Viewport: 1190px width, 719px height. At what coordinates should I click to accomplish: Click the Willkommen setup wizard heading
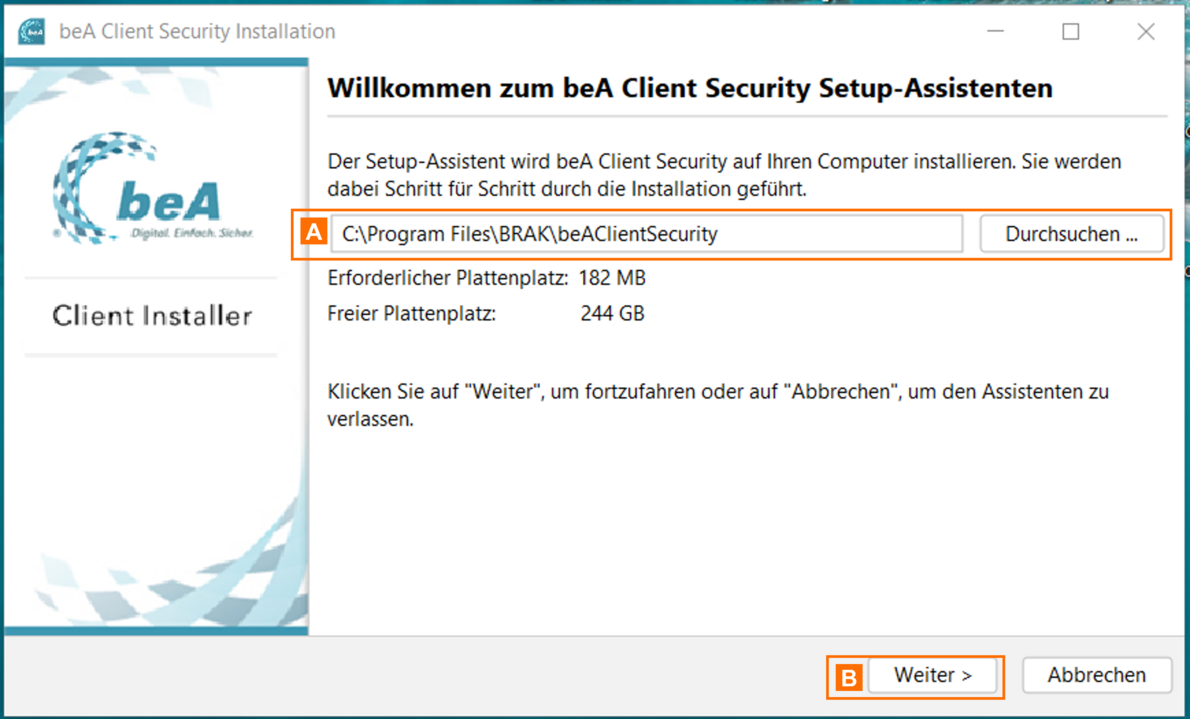(690, 88)
